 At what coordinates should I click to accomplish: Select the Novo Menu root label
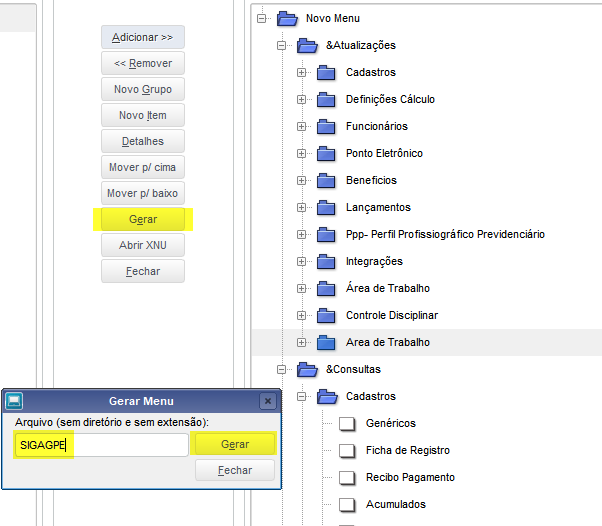(x=333, y=18)
